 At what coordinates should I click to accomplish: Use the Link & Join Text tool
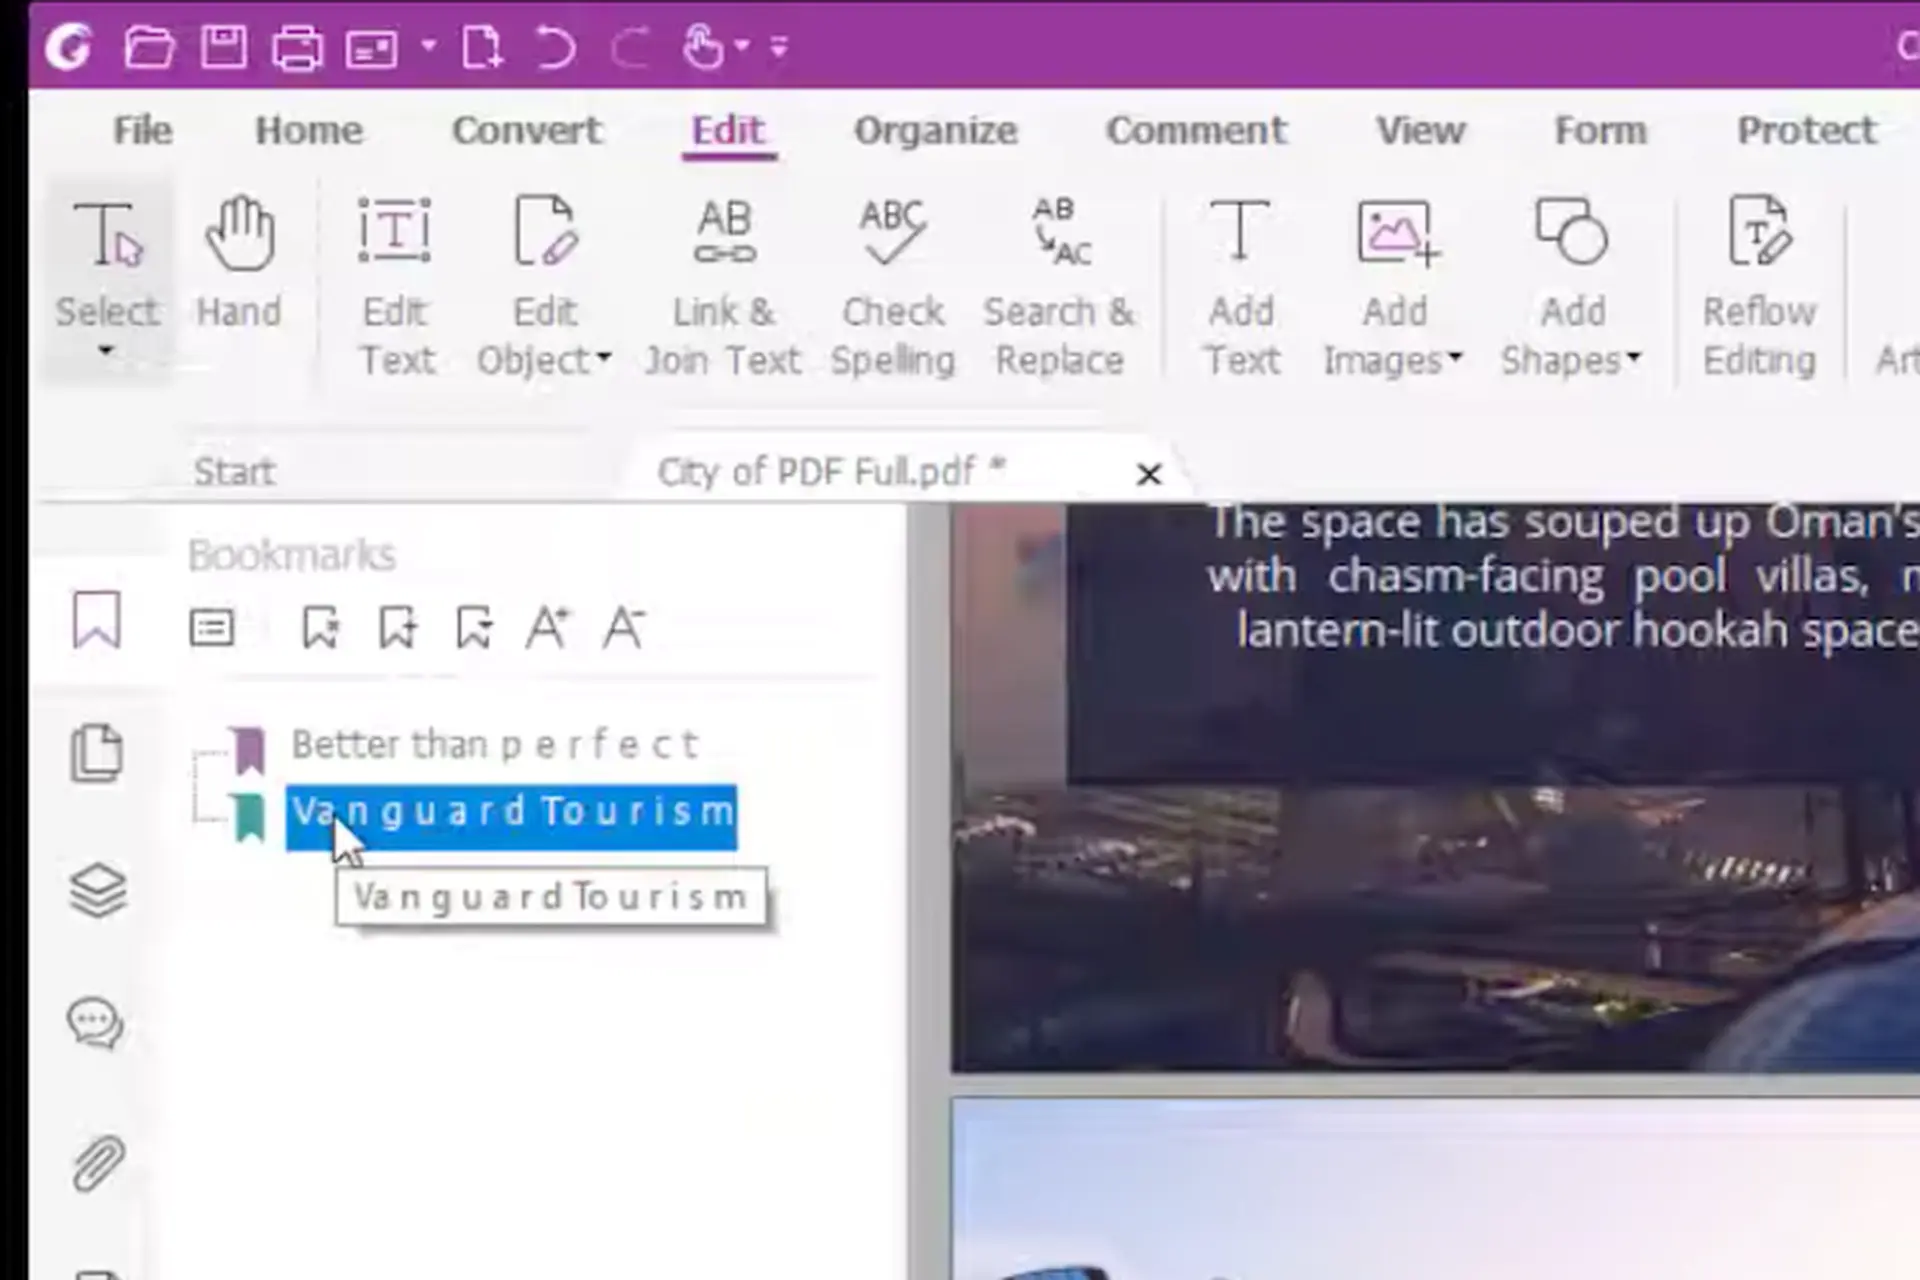(x=723, y=288)
